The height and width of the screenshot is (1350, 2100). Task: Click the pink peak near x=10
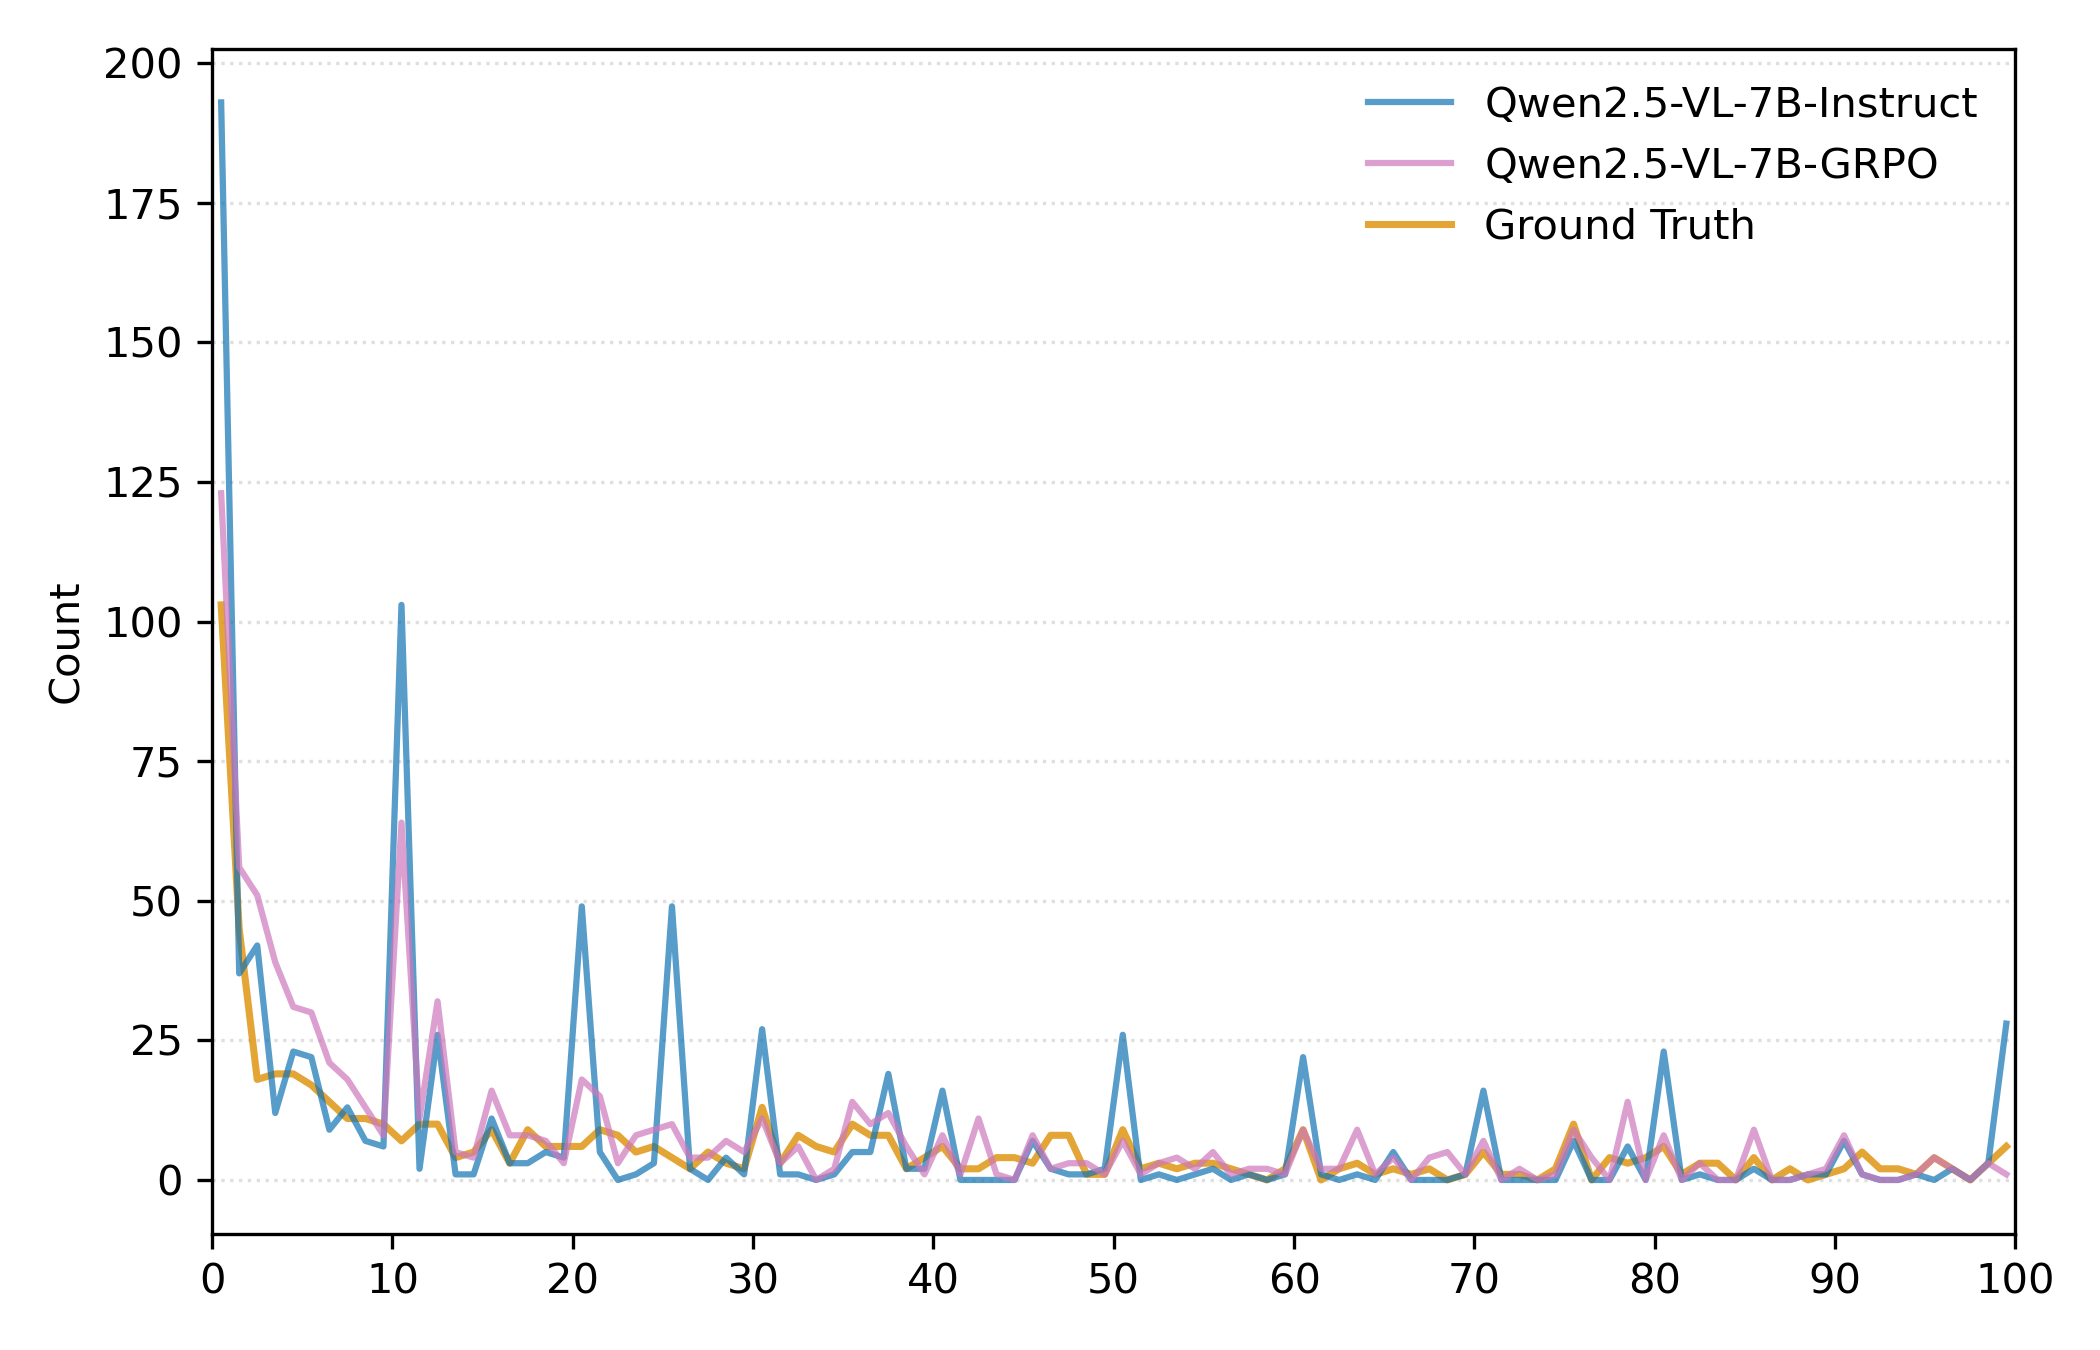tap(401, 824)
